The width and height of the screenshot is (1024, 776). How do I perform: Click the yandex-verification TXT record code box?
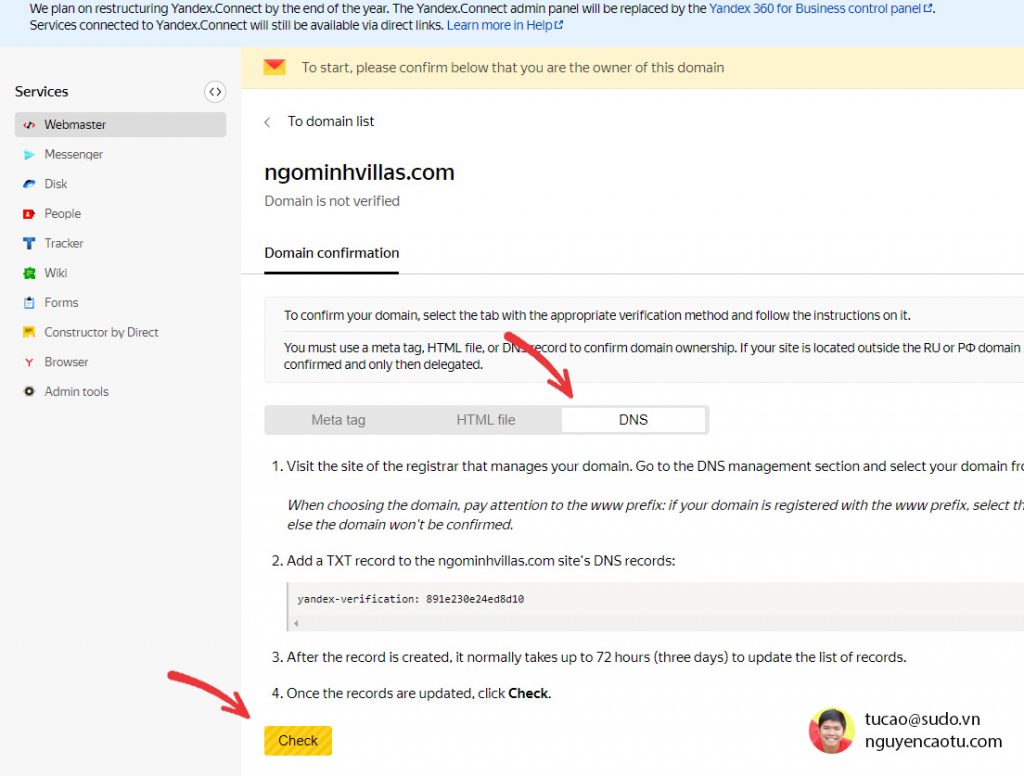pos(650,600)
